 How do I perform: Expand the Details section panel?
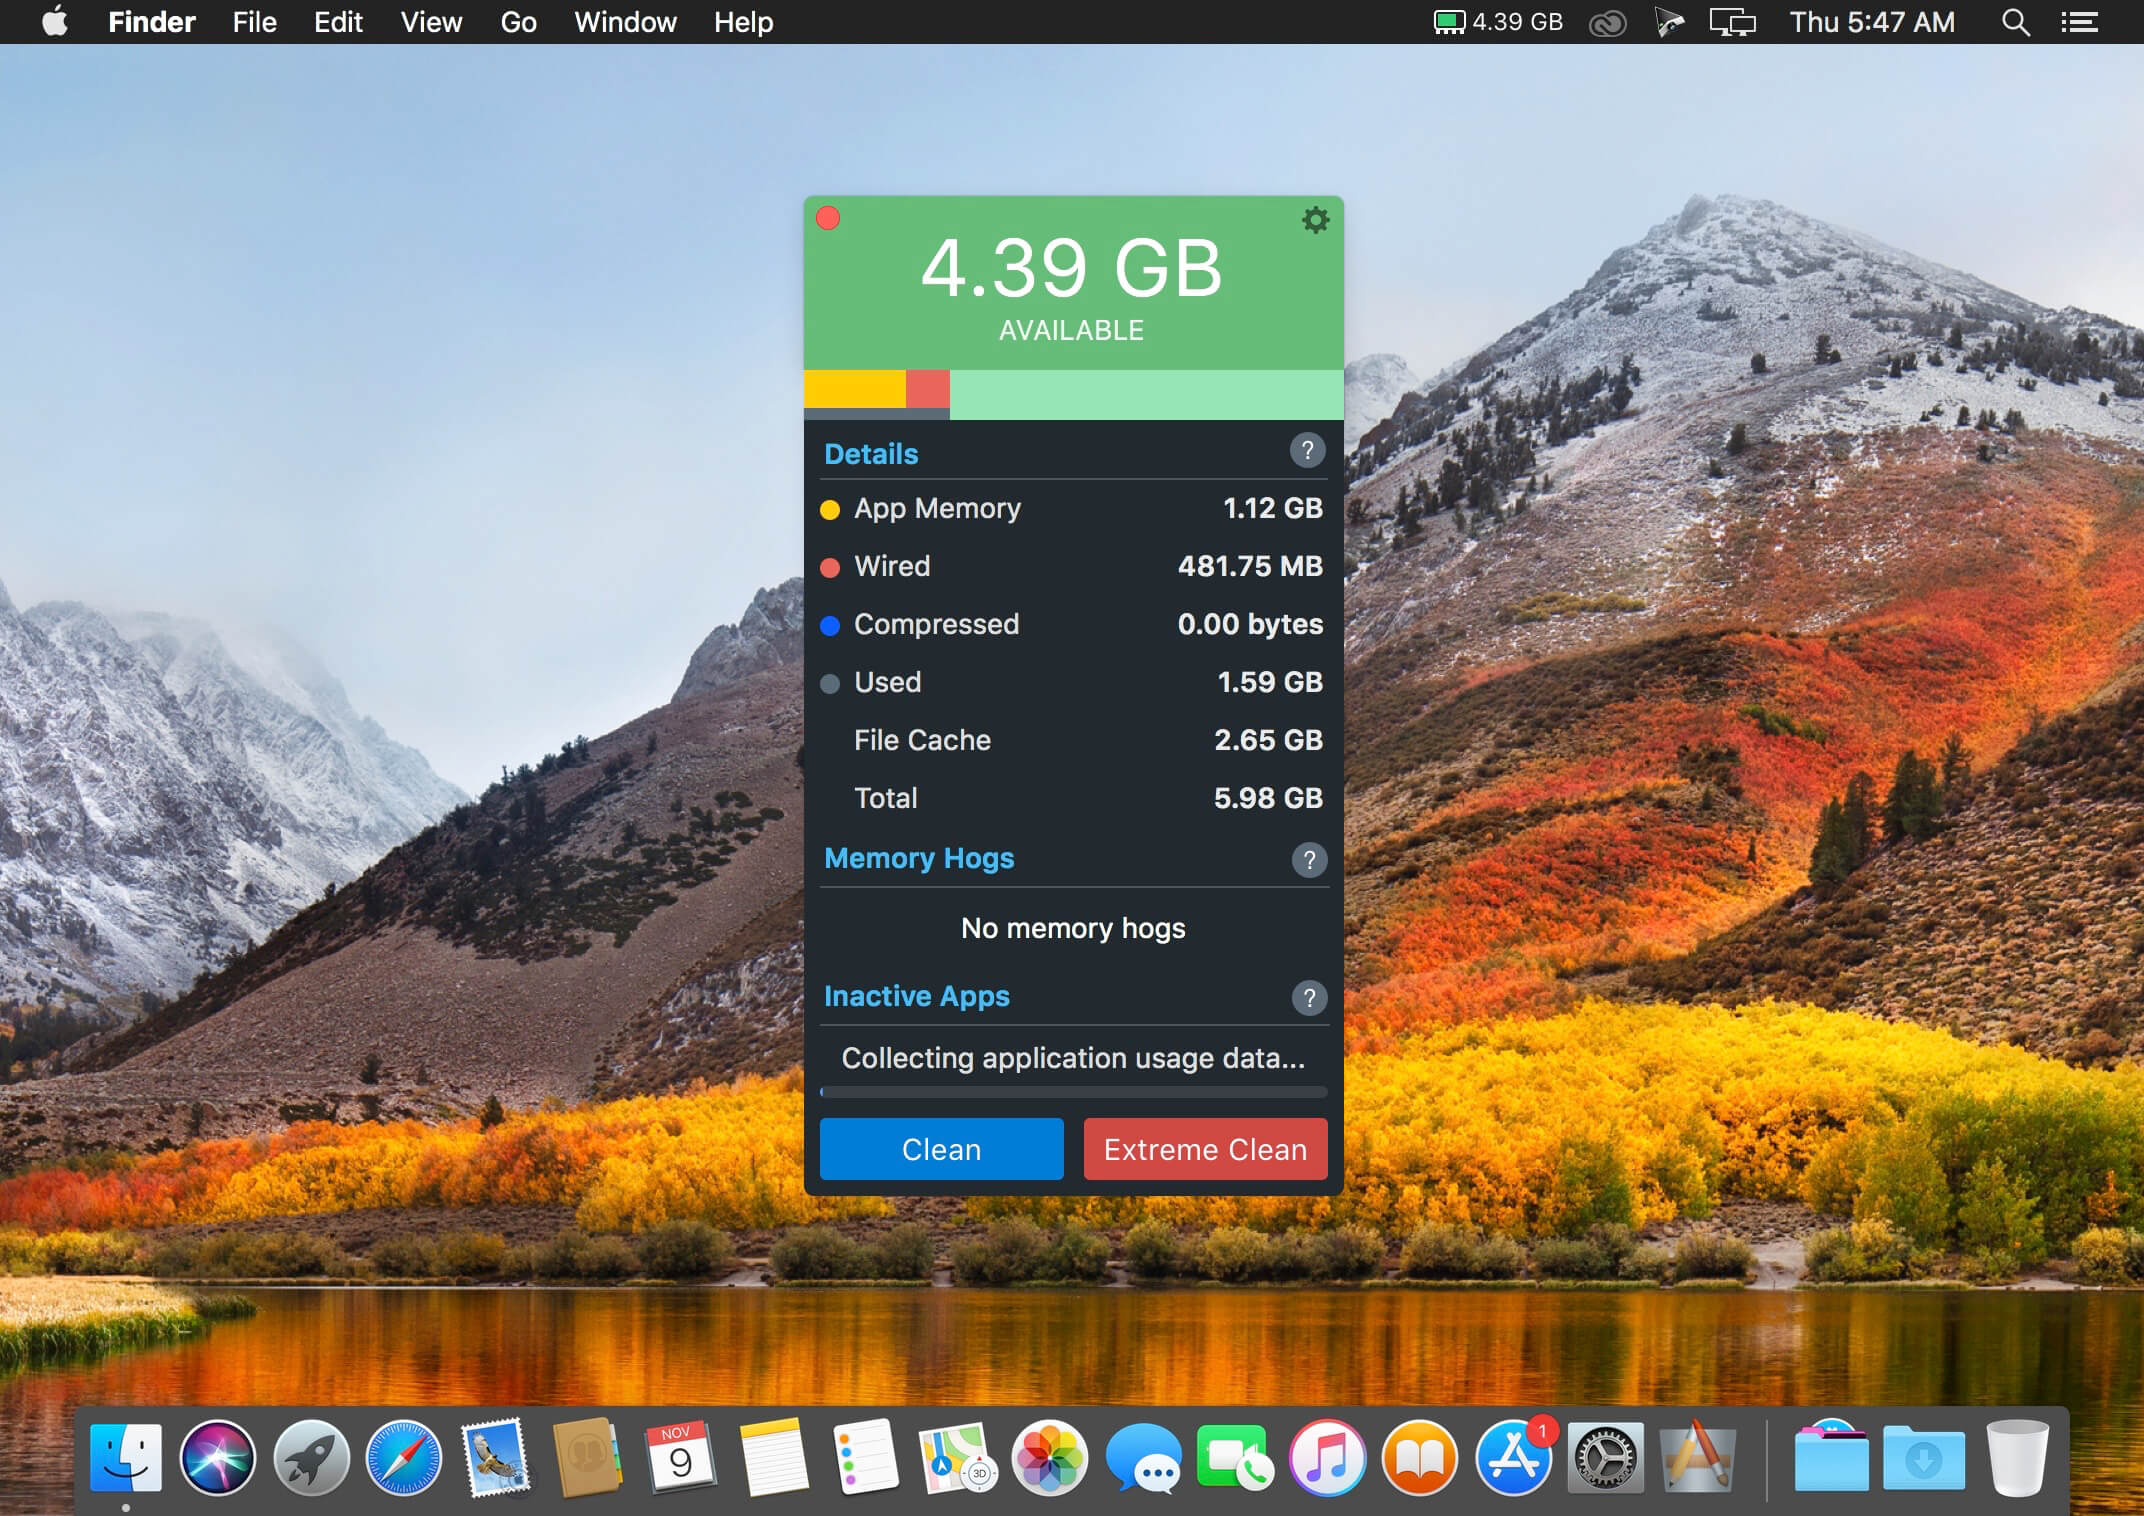[x=871, y=453]
